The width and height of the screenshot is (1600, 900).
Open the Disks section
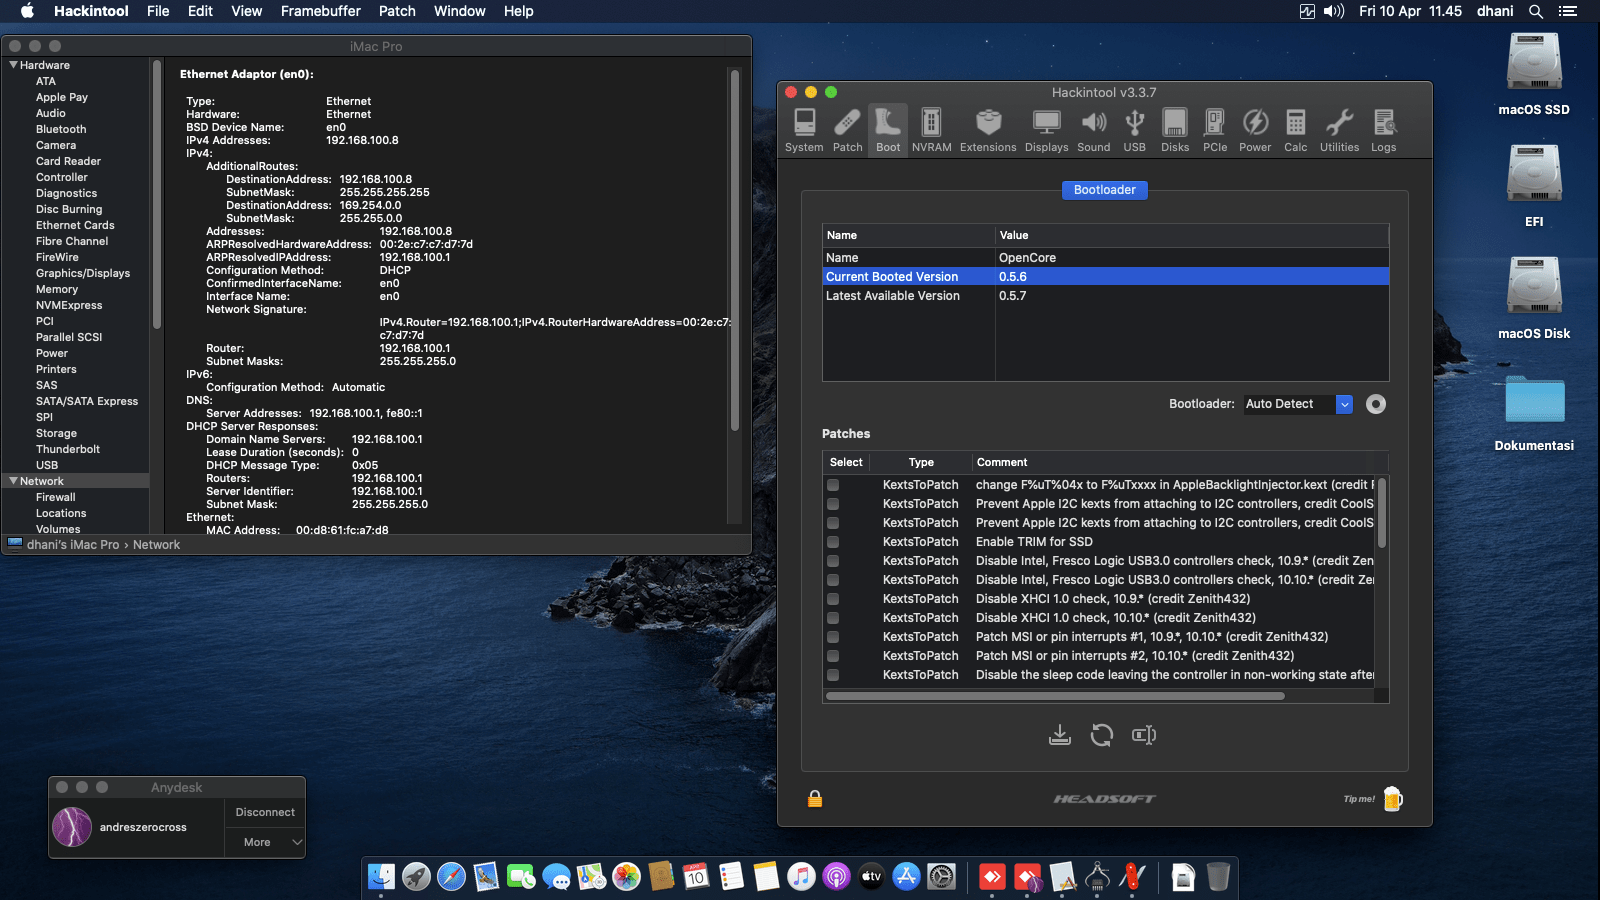(x=1175, y=130)
